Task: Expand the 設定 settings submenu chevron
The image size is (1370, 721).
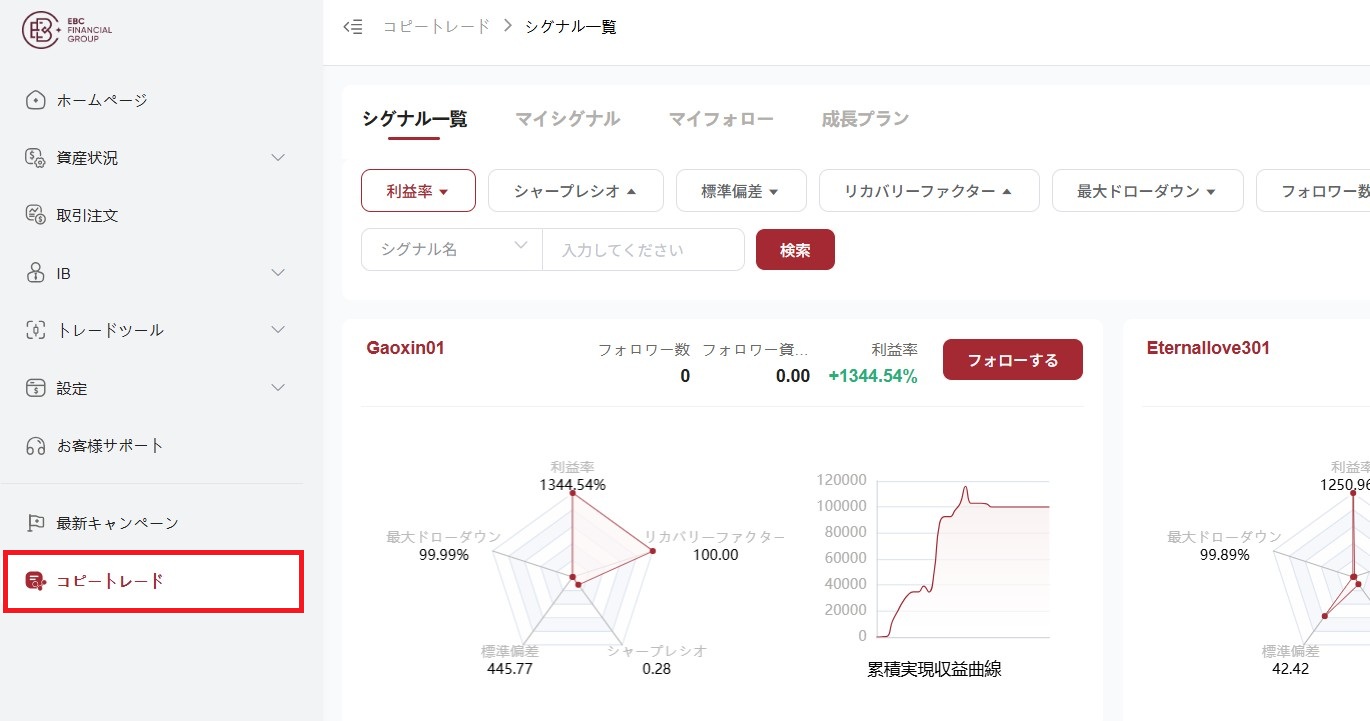Action: (278, 388)
